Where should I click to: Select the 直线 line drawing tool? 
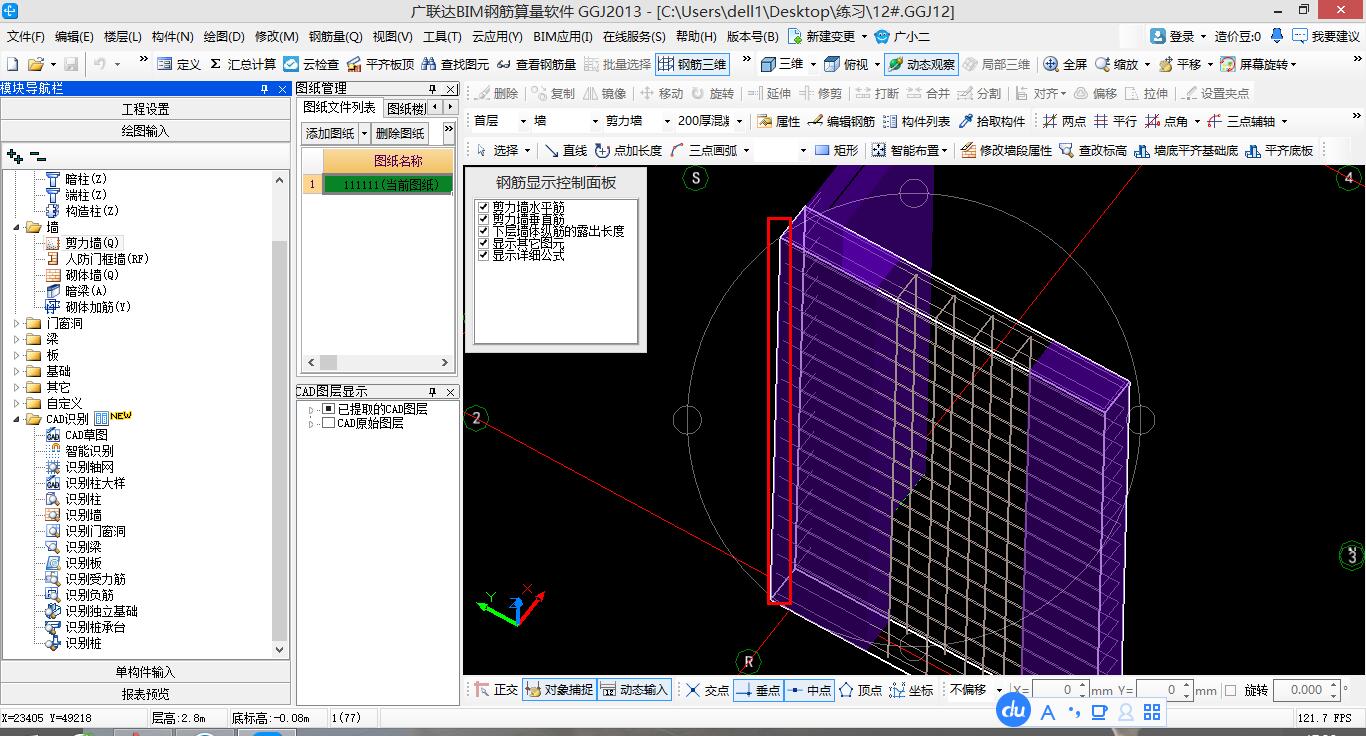pos(566,150)
